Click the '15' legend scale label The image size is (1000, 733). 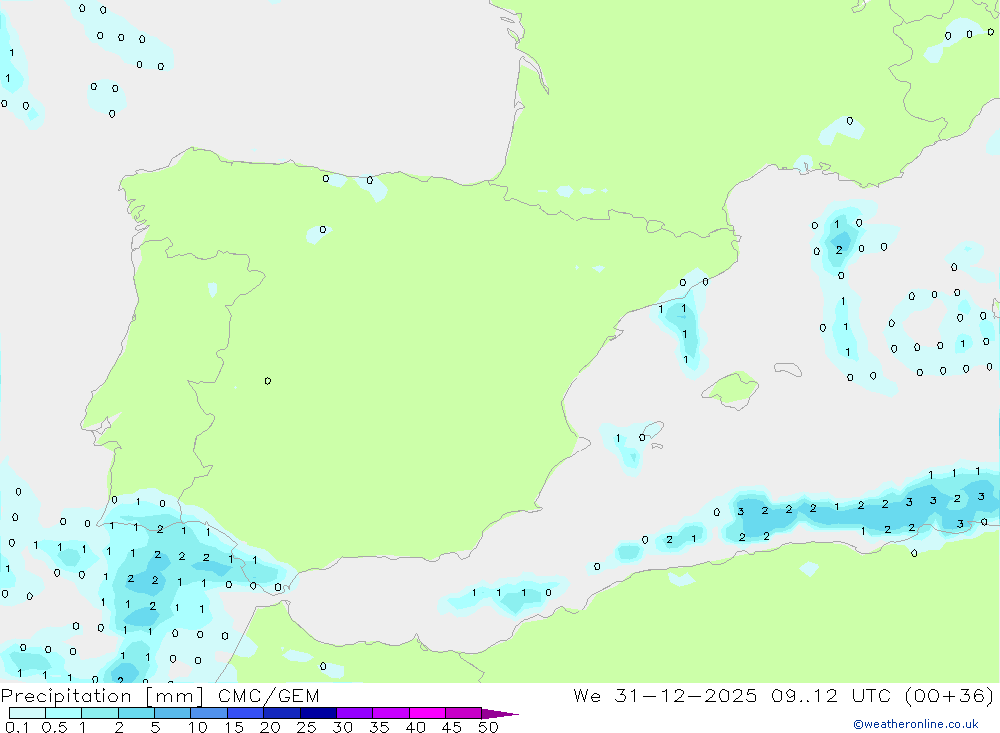point(234,727)
